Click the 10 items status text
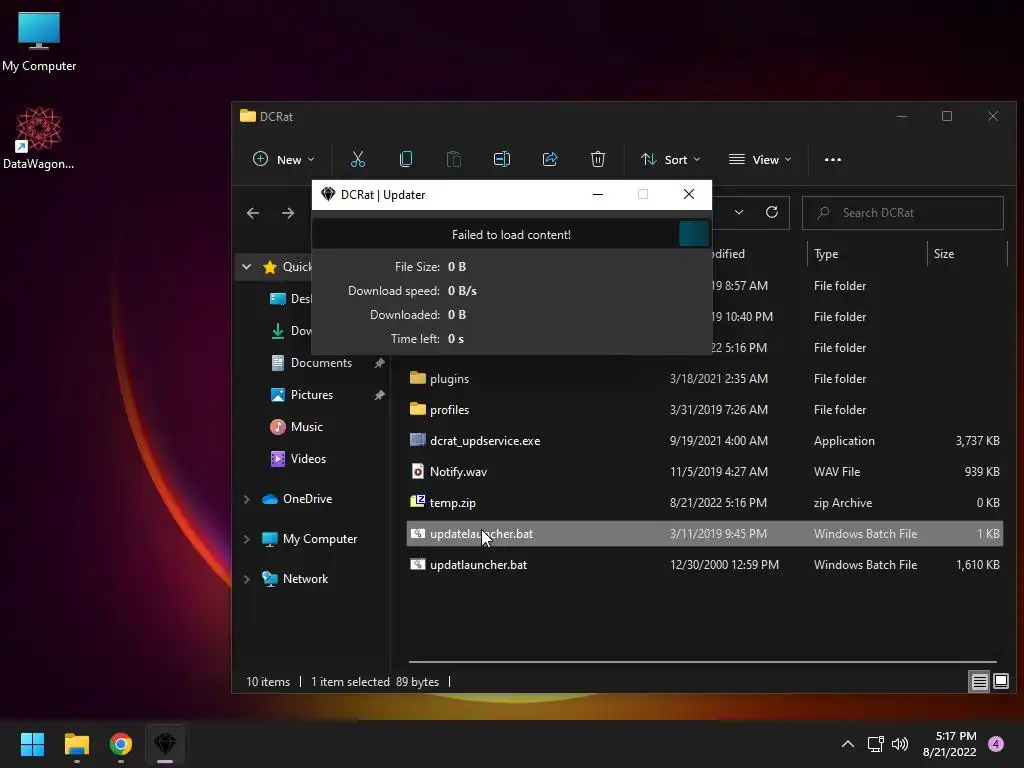The height and width of the screenshot is (768, 1024). click(268, 682)
